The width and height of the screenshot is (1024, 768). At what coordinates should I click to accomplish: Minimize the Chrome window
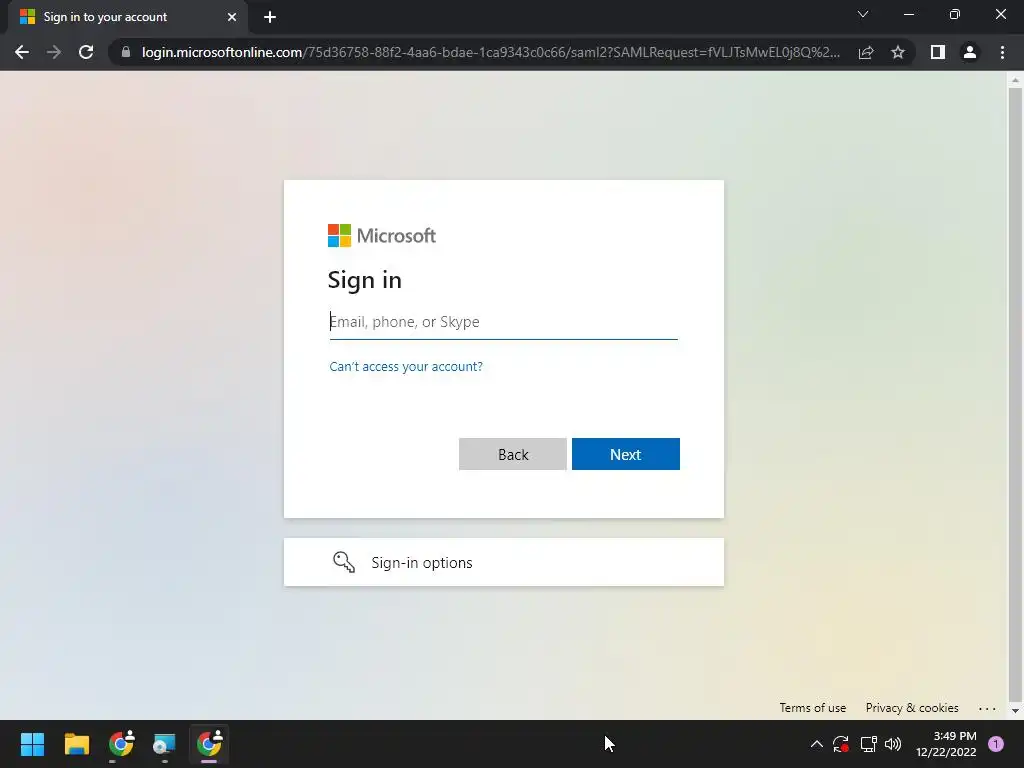point(909,14)
